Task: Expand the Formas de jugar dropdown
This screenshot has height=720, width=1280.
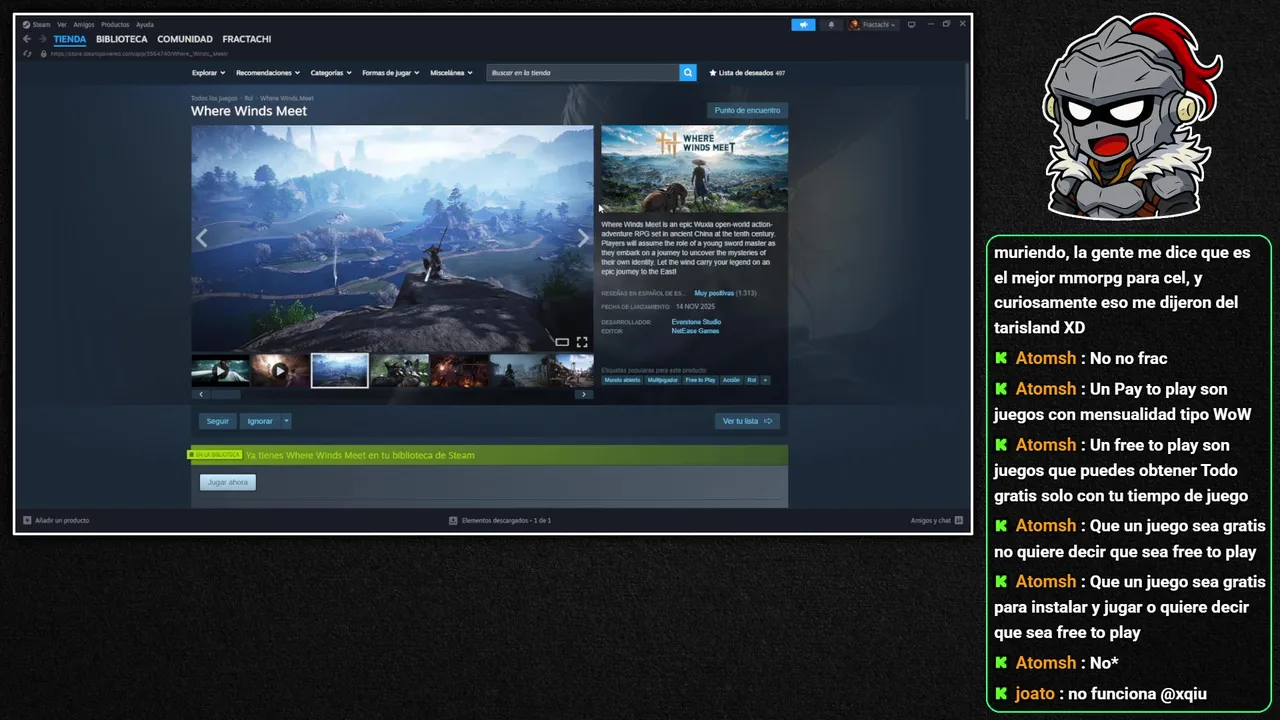Action: pyautogui.click(x=391, y=73)
